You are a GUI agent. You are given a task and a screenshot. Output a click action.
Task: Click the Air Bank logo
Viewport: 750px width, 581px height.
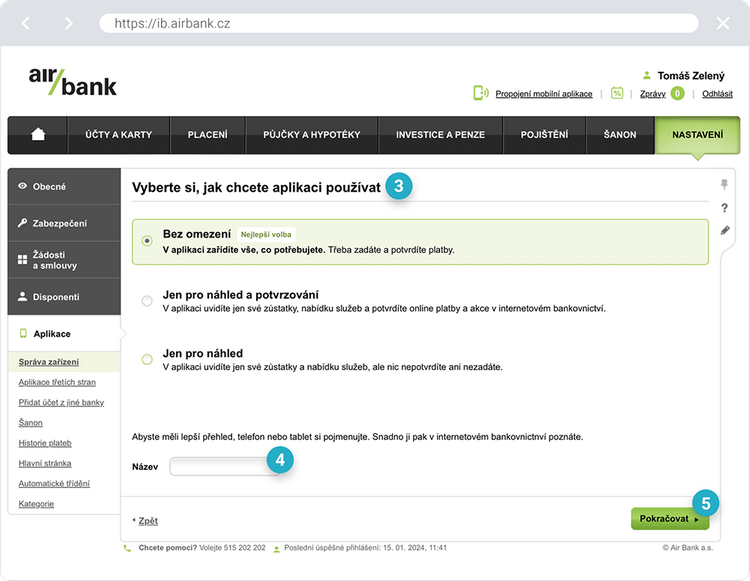pos(73,81)
